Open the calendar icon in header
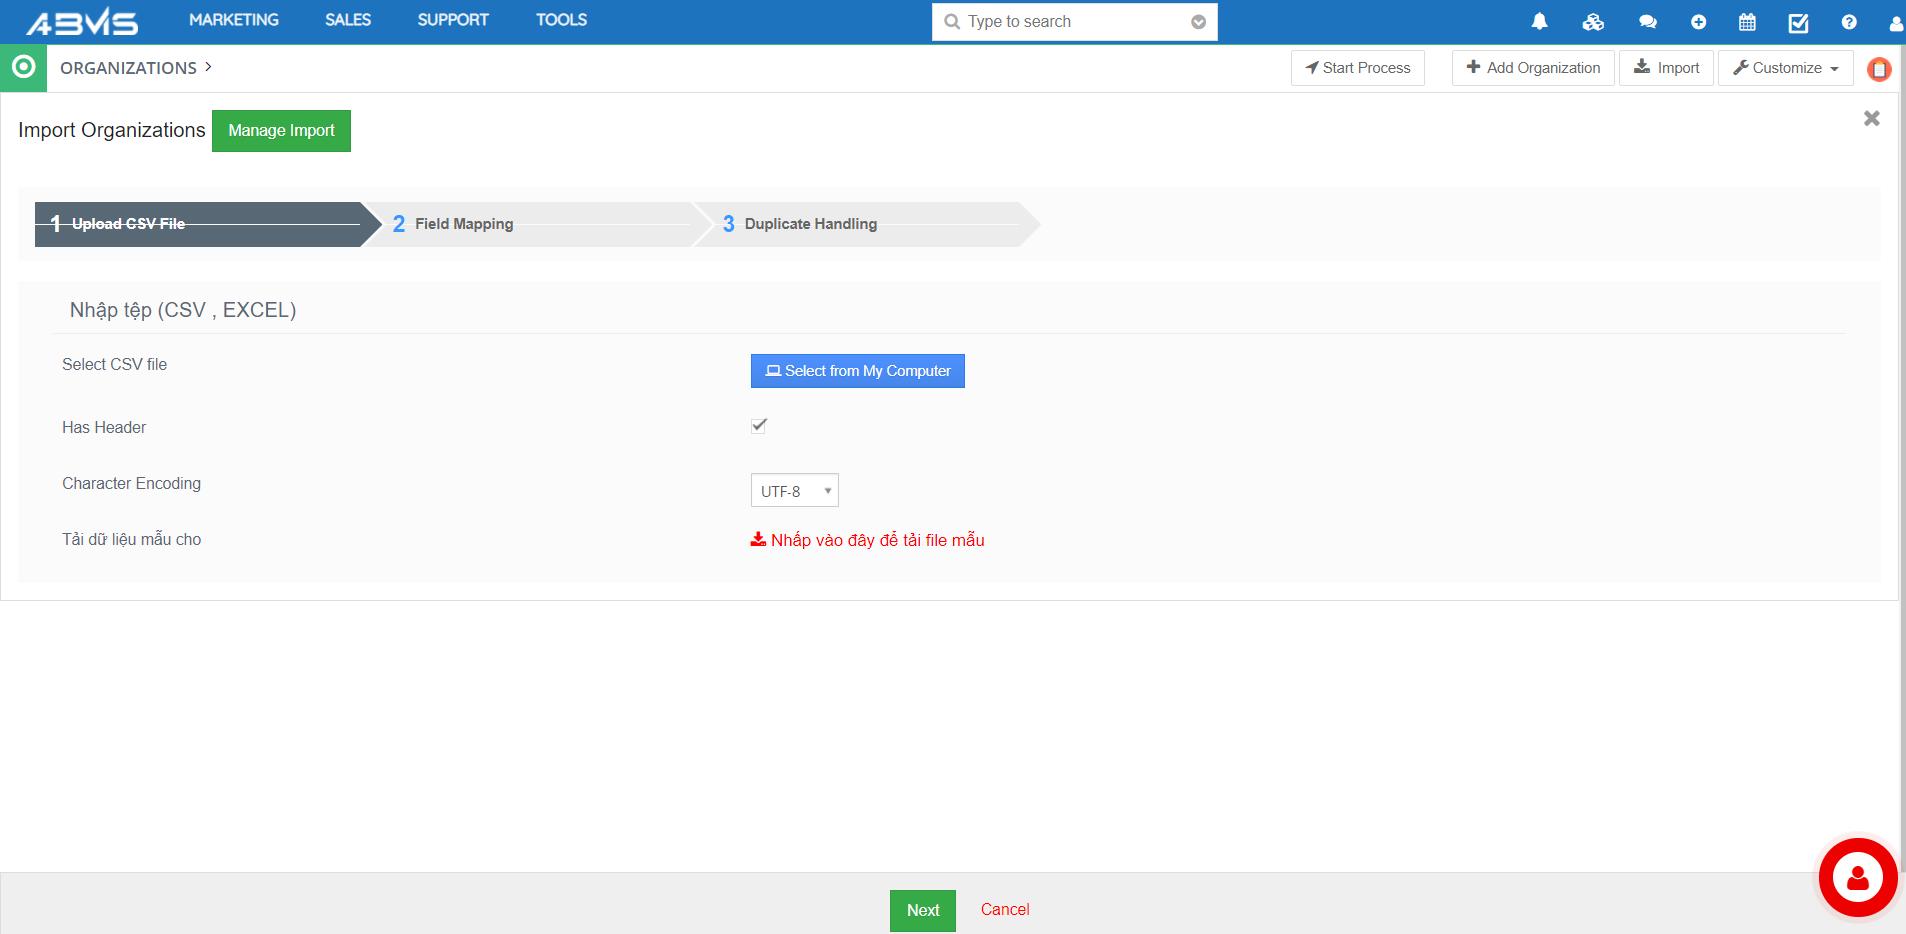The height and width of the screenshot is (934, 1906). (x=1747, y=21)
